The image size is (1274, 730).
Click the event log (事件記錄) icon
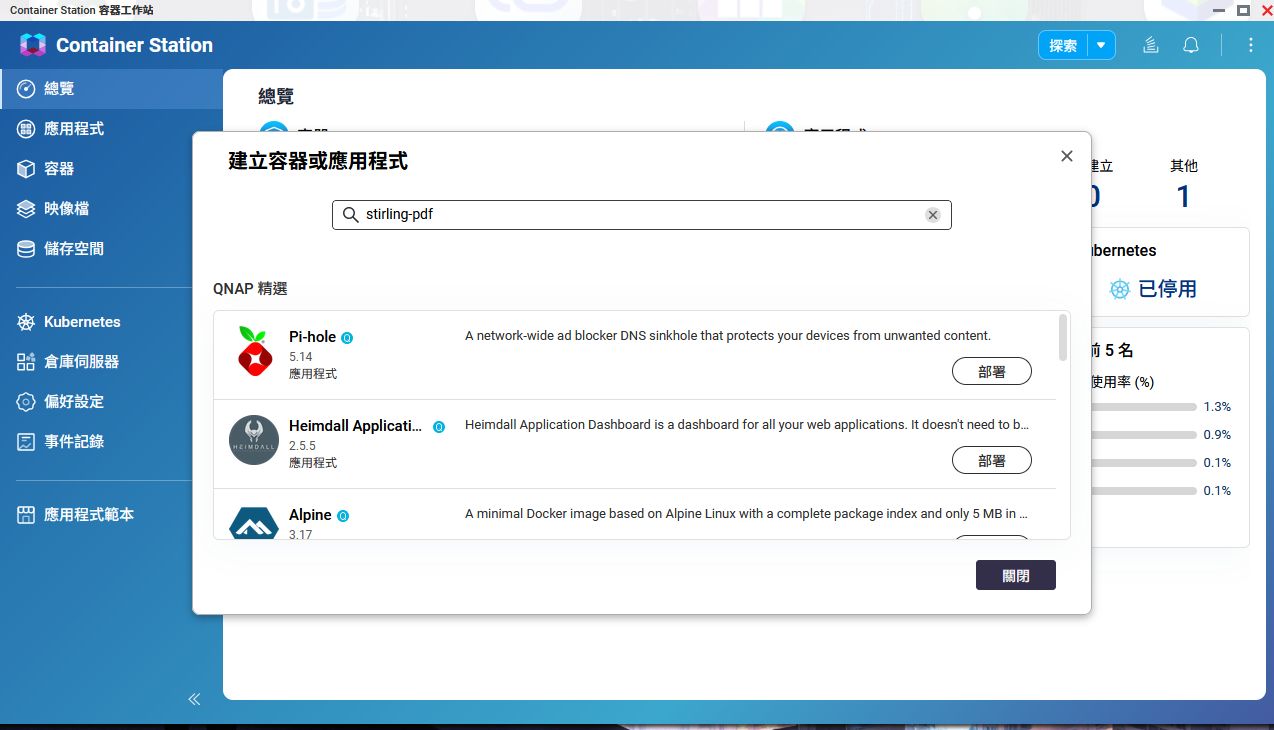point(26,442)
